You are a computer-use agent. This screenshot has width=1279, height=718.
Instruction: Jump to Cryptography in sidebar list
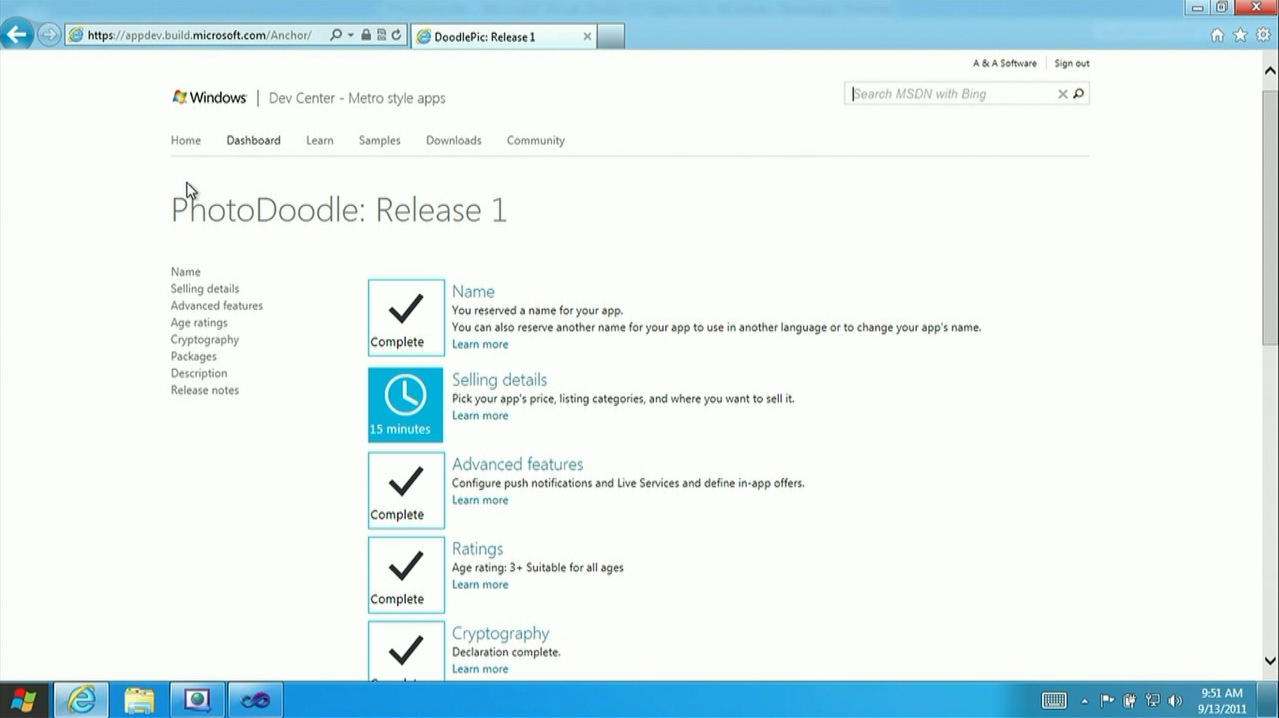pos(205,340)
